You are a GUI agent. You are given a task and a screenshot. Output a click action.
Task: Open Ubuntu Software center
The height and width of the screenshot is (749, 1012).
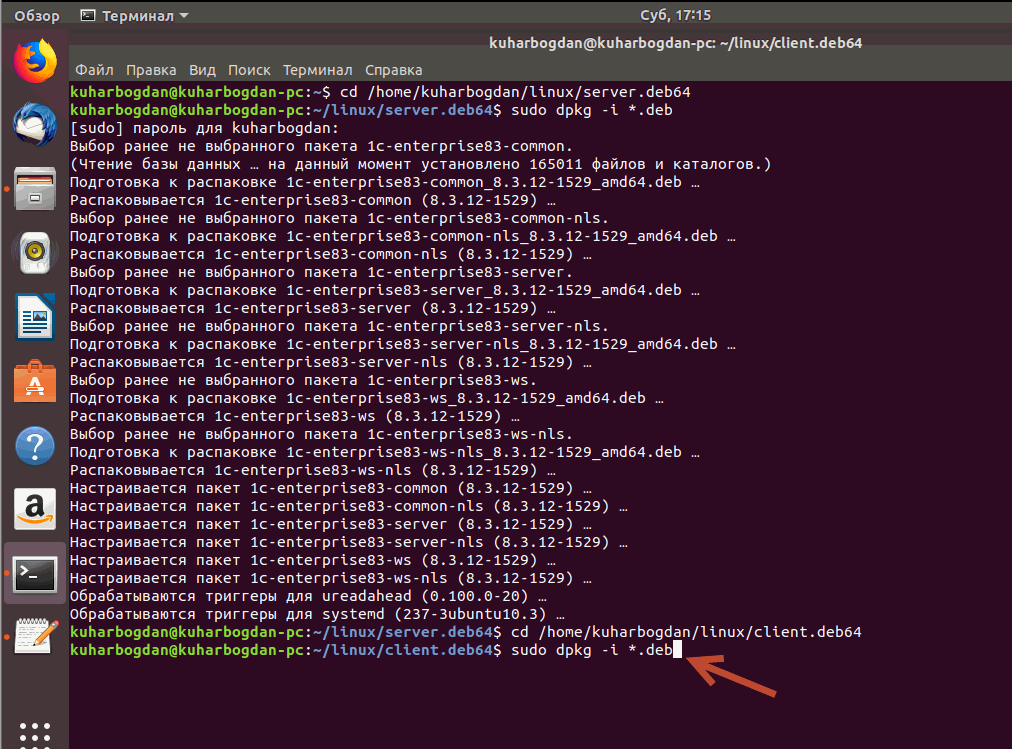pyautogui.click(x=34, y=381)
